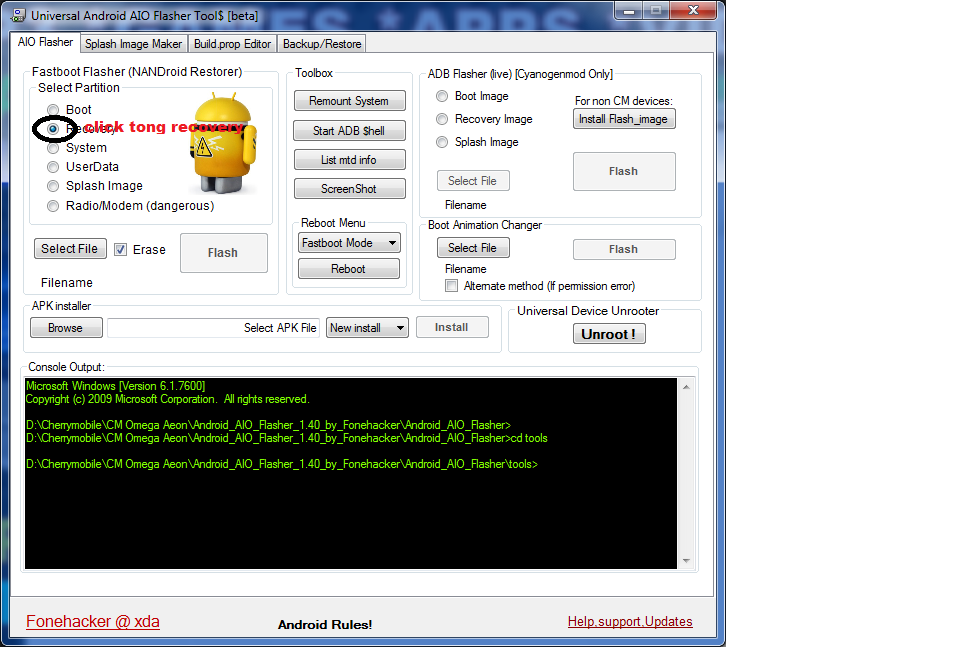Screen dimensions: 960x647
Task: Open the Fonehacker @ xda link
Action: pos(92,621)
